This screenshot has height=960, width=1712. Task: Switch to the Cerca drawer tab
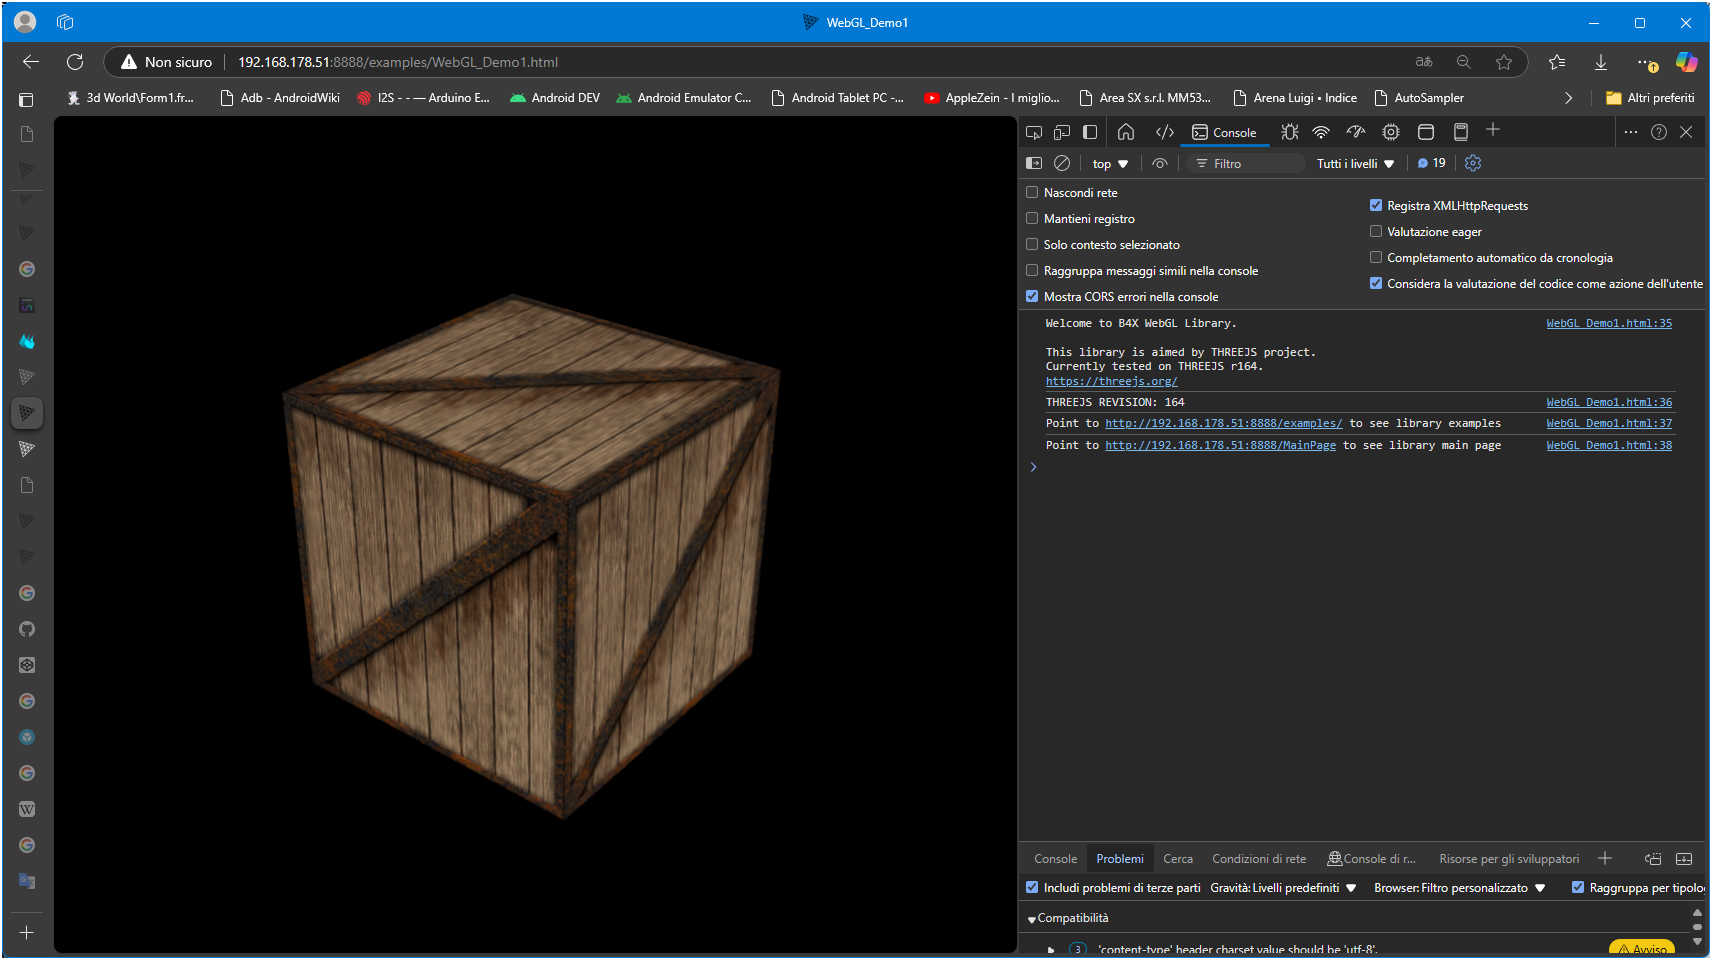coord(1177,859)
